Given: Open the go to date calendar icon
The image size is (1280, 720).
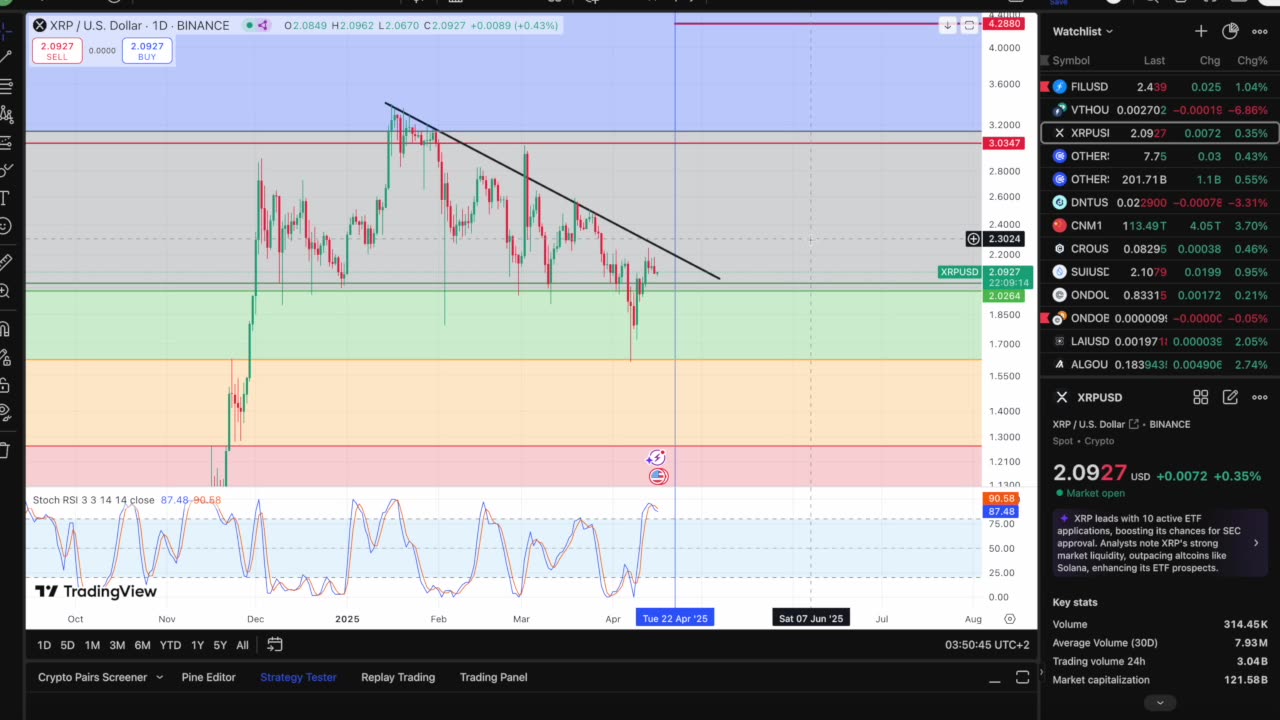Looking at the screenshot, I should 275,645.
